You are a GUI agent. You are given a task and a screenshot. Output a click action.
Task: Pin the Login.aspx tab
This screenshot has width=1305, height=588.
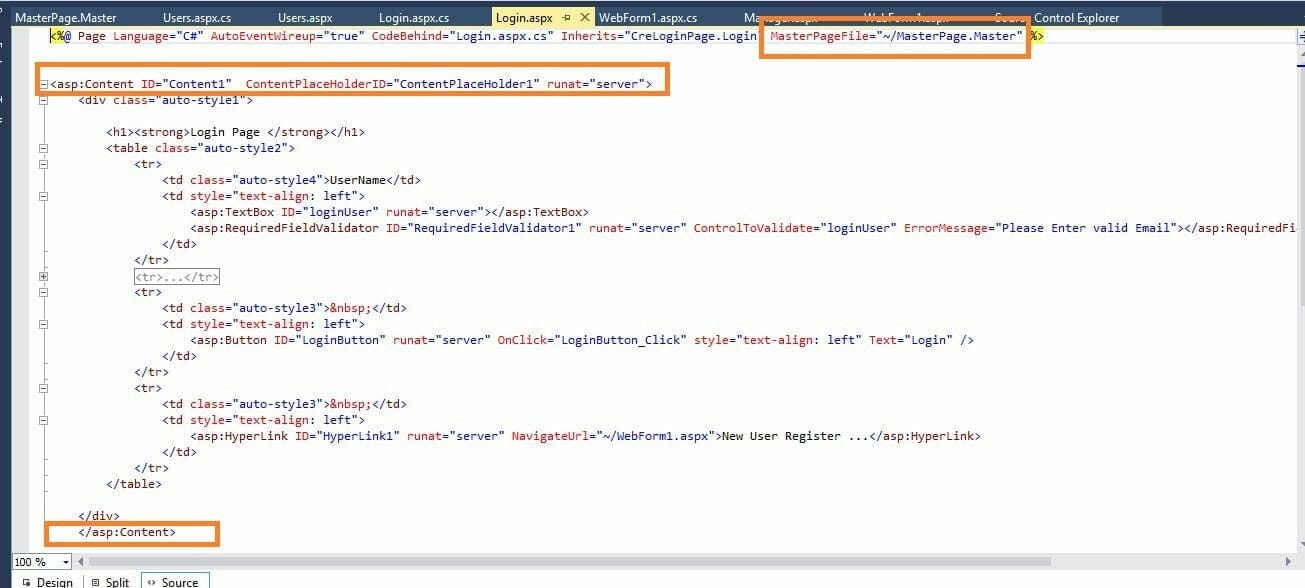(x=566, y=18)
